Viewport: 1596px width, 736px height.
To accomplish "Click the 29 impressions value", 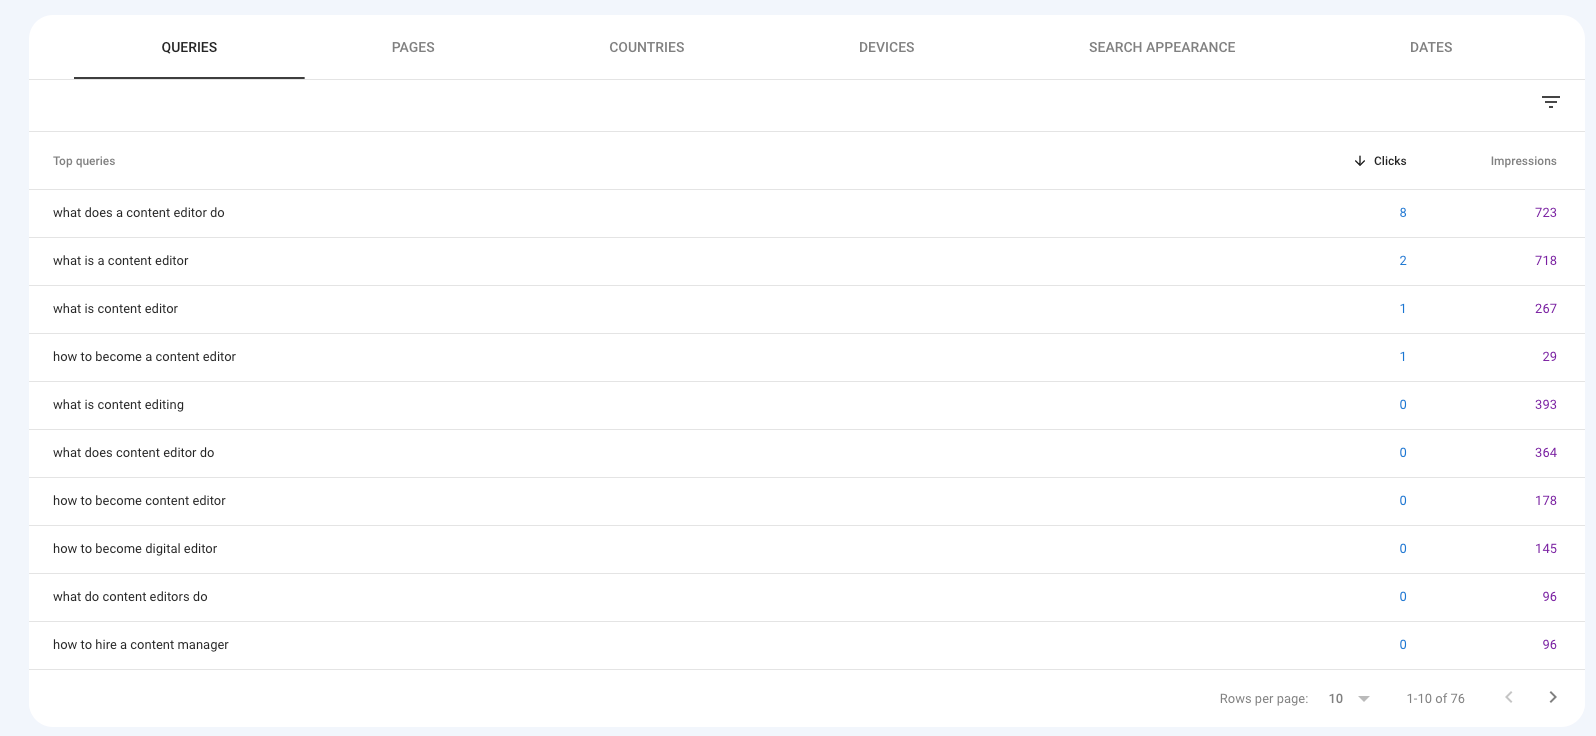I will pyautogui.click(x=1549, y=357).
